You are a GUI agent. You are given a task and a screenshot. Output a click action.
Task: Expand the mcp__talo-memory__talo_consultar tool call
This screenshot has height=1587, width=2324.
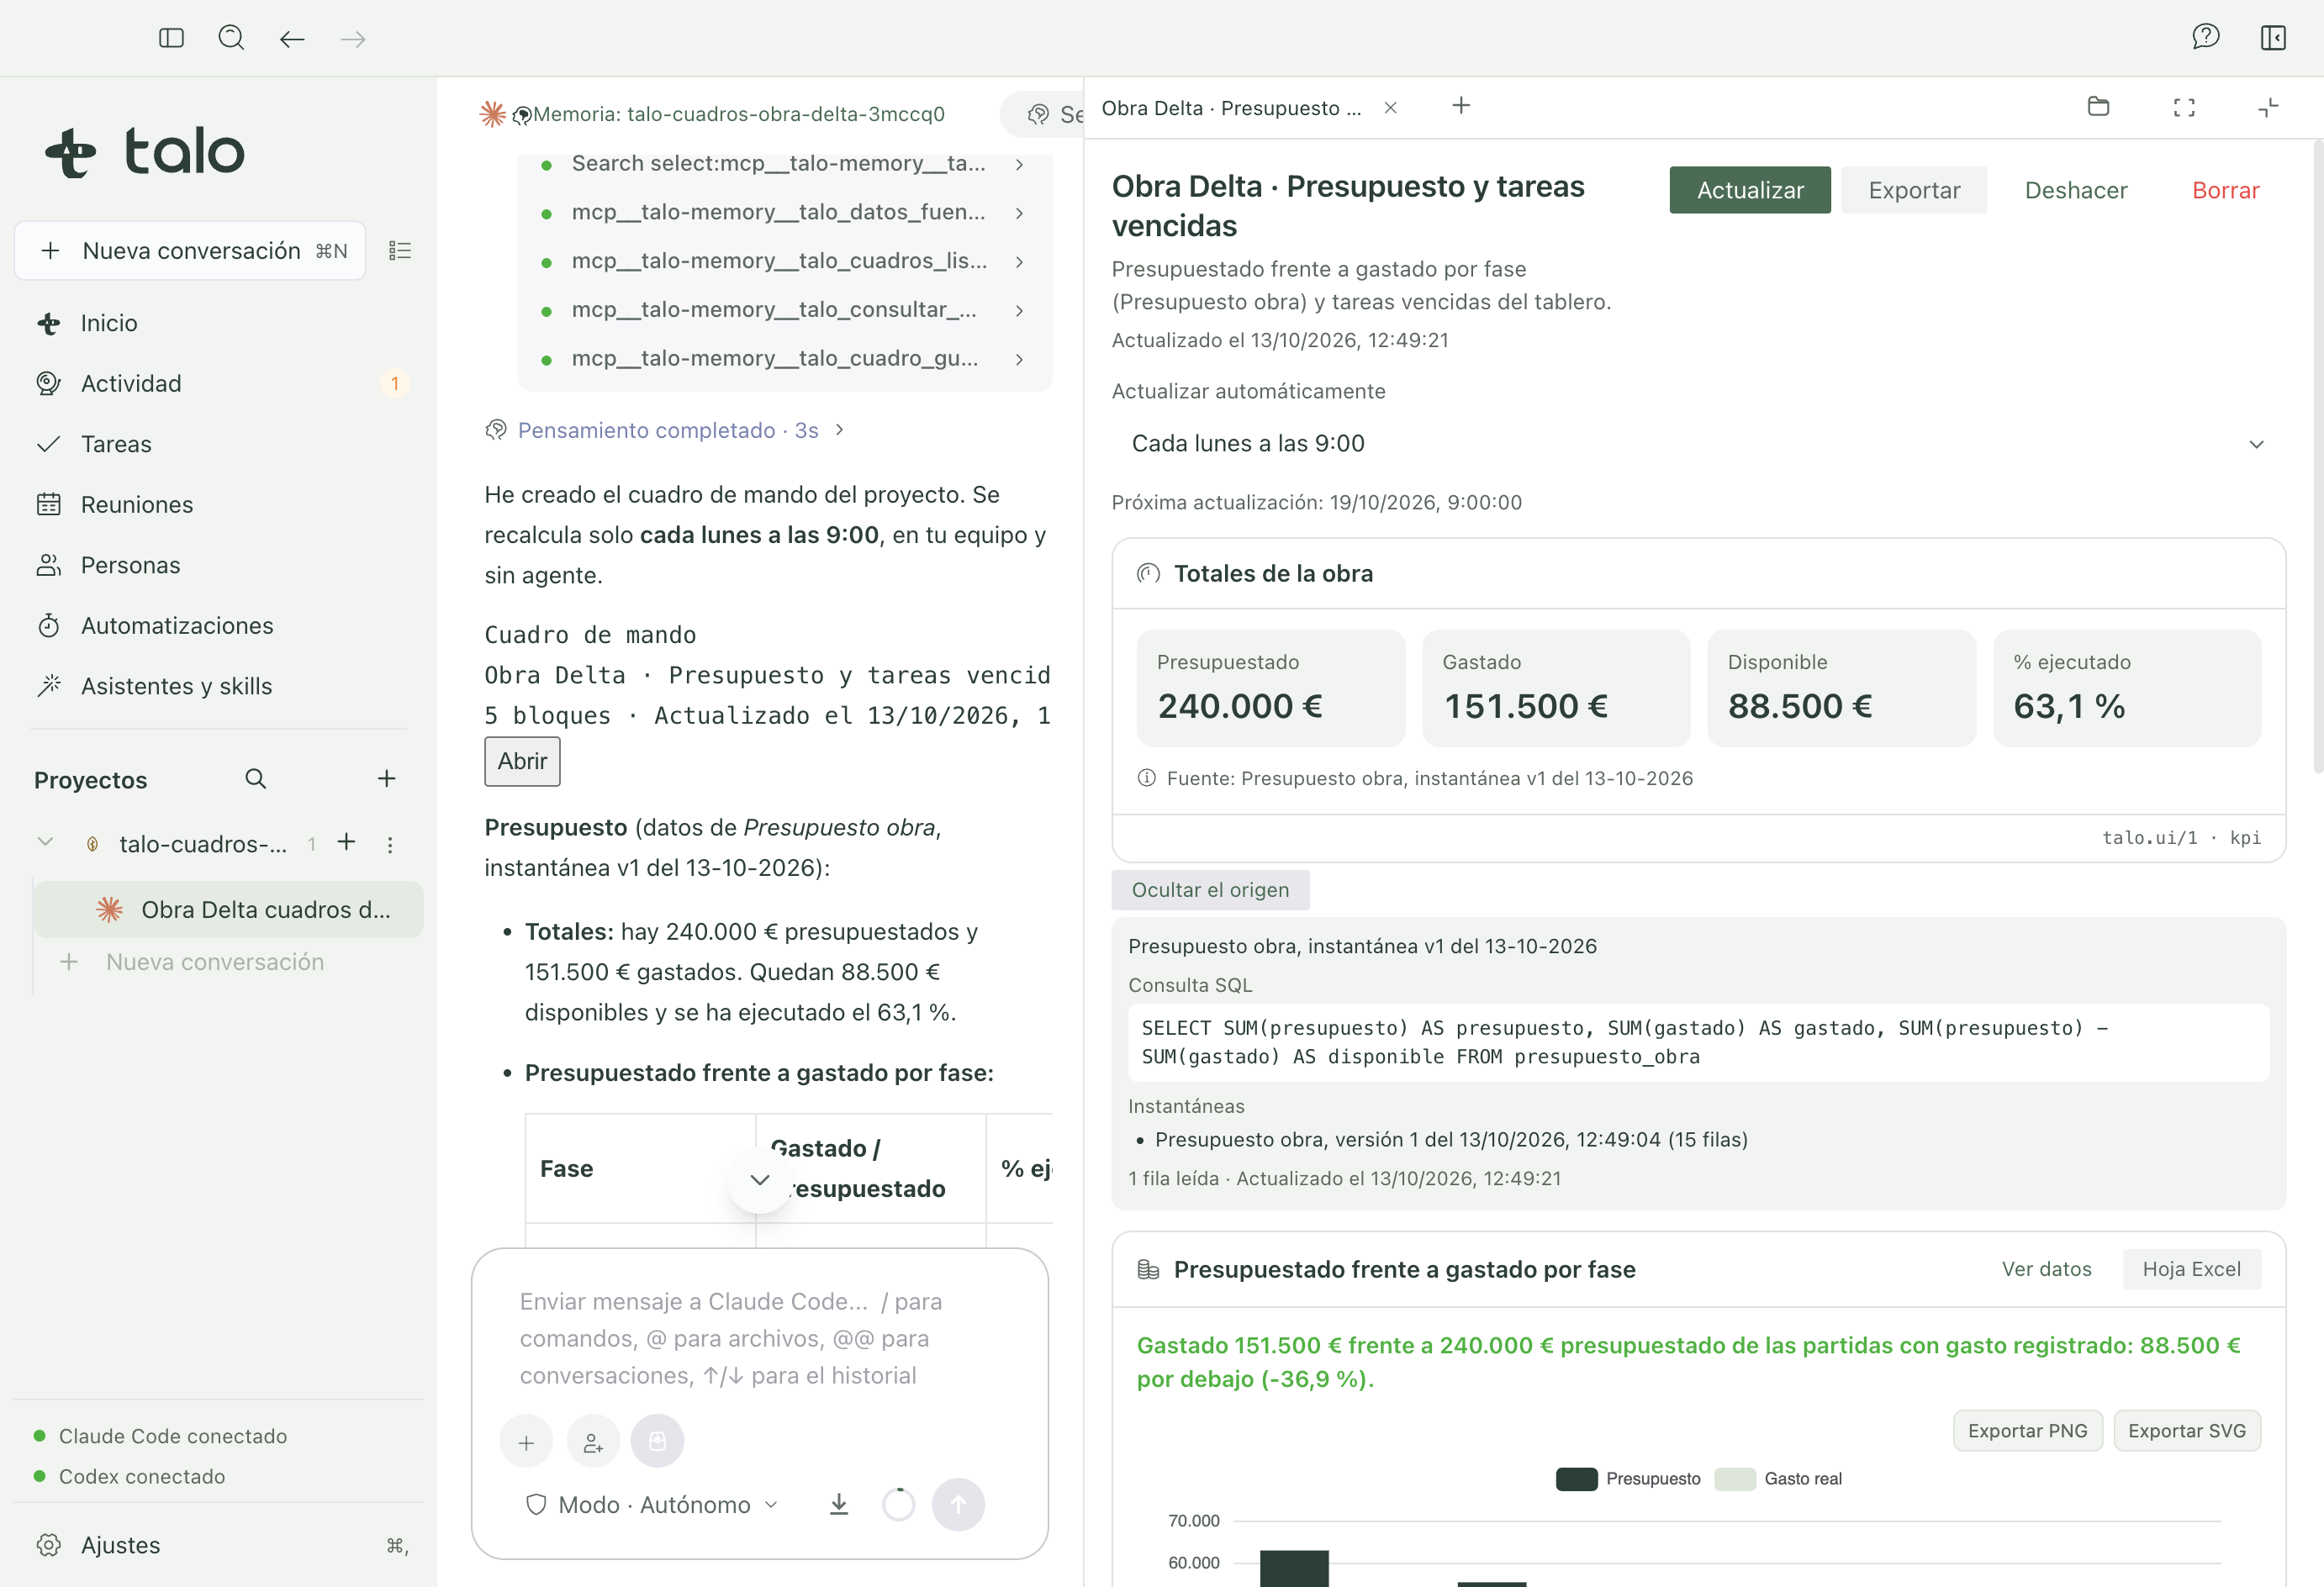(784, 310)
